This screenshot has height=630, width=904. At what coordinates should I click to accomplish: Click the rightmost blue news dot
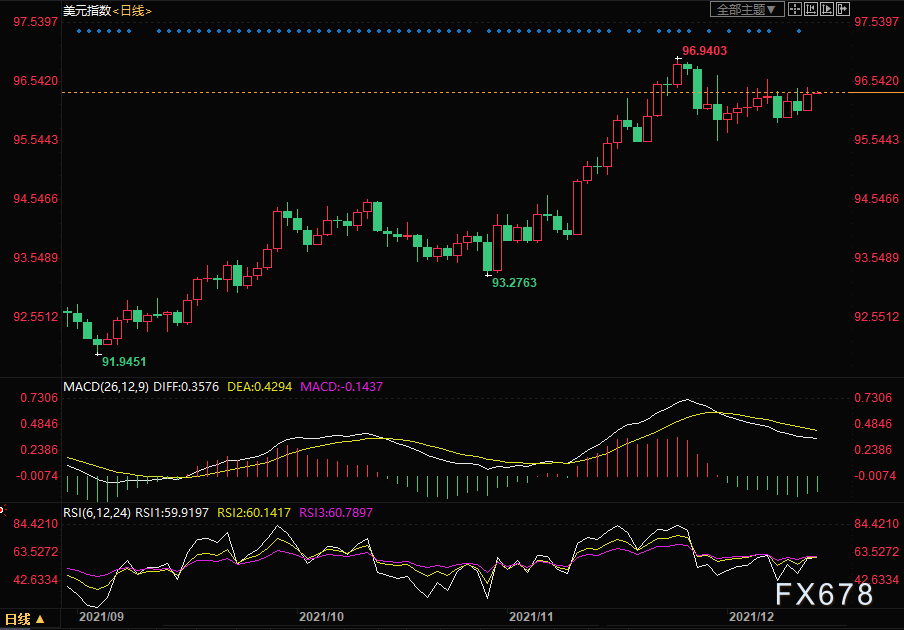[x=798, y=31]
